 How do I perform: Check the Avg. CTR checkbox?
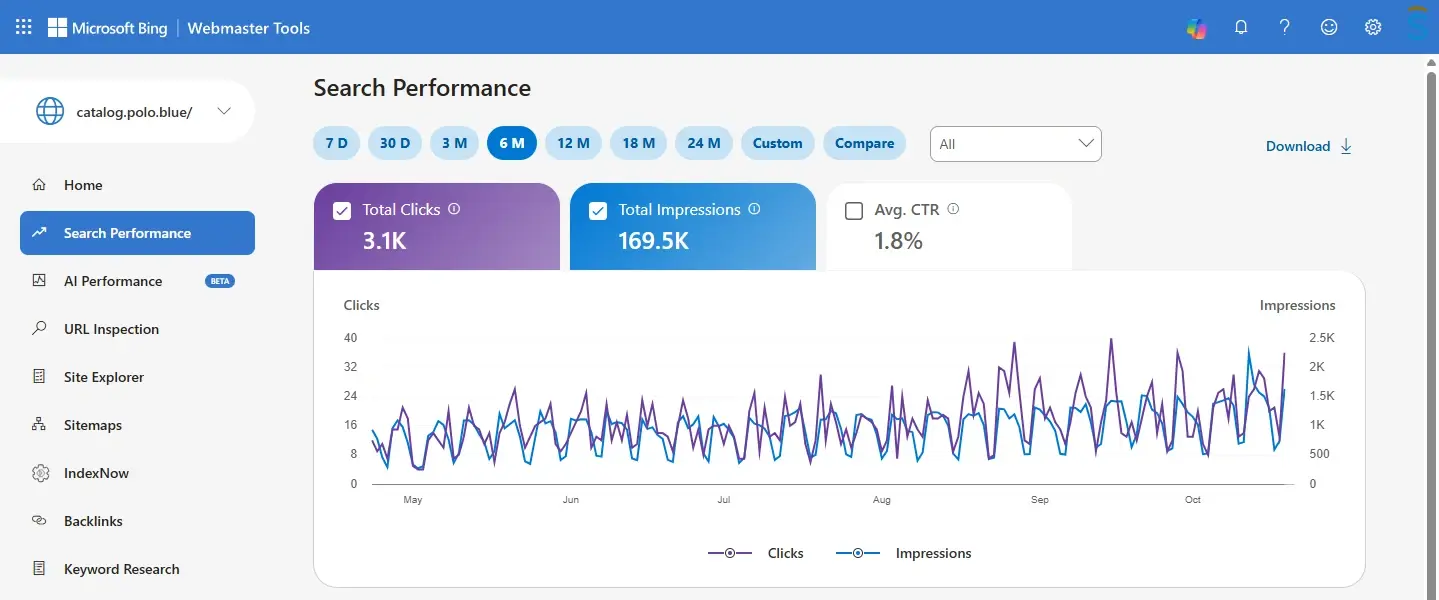point(854,210)
